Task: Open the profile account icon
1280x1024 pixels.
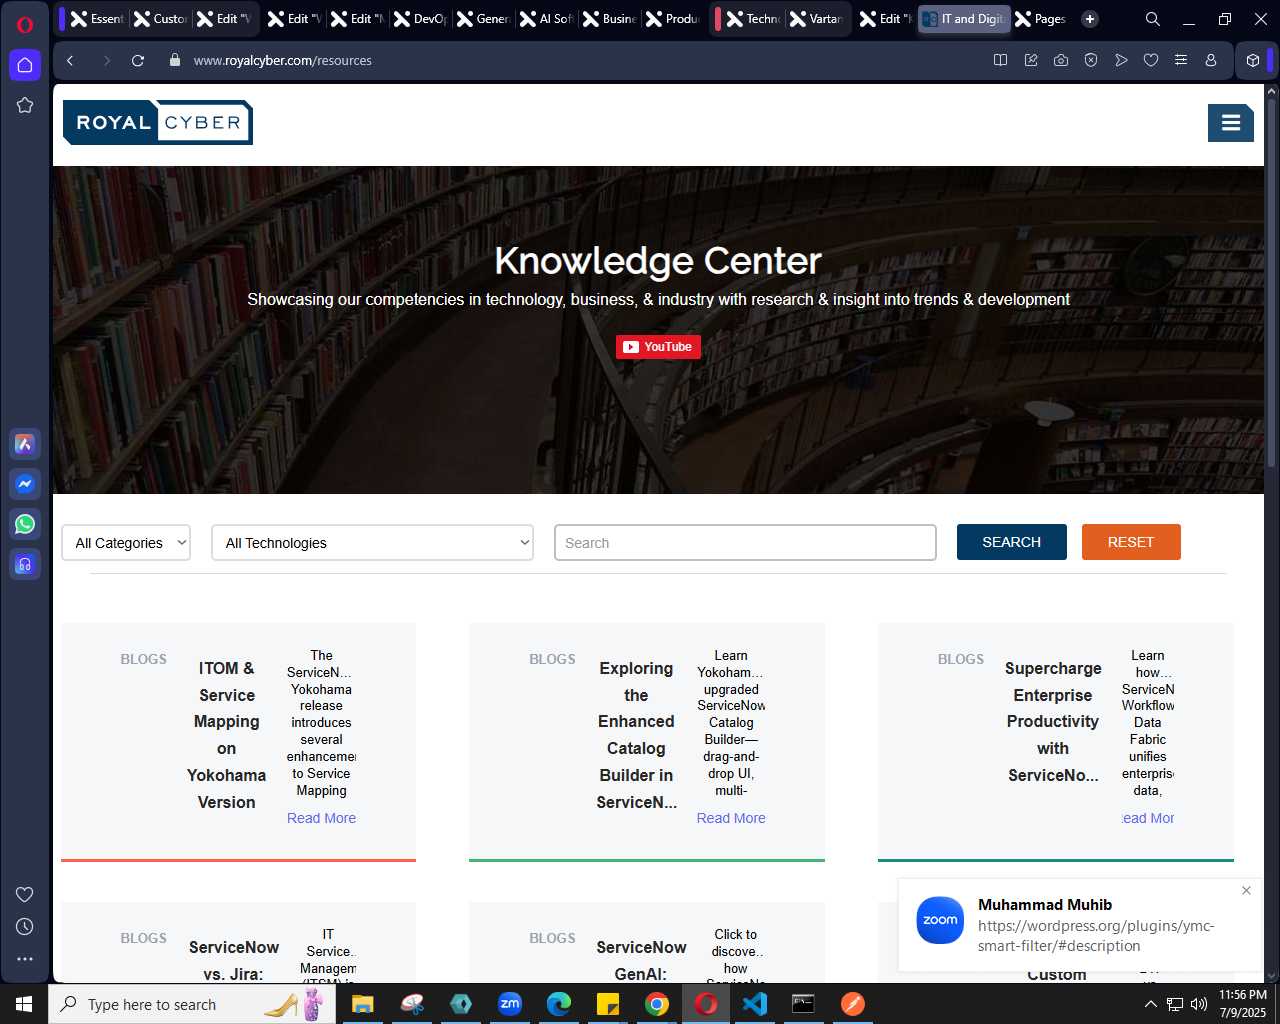Action: [x=1210, y=60]
